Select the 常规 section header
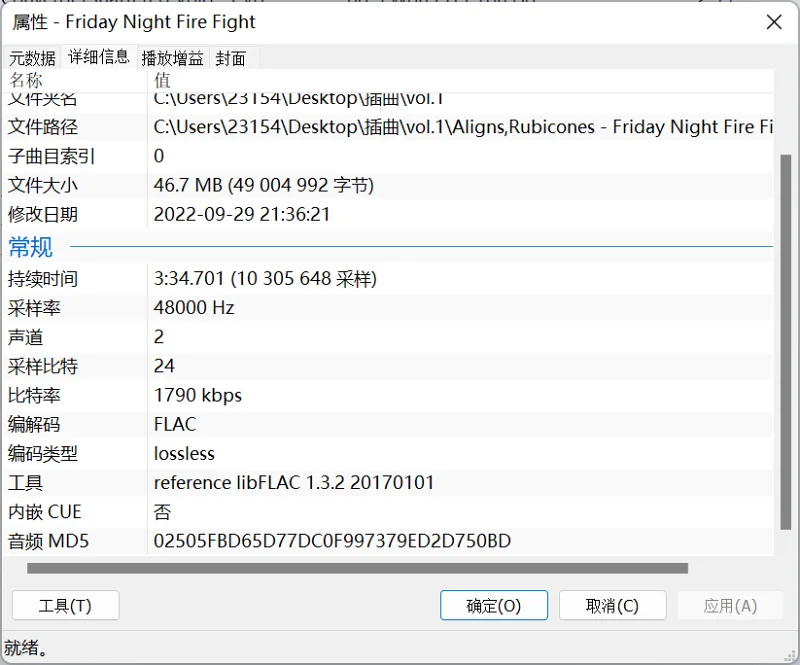800x665 pixels. tap(31, 248)
